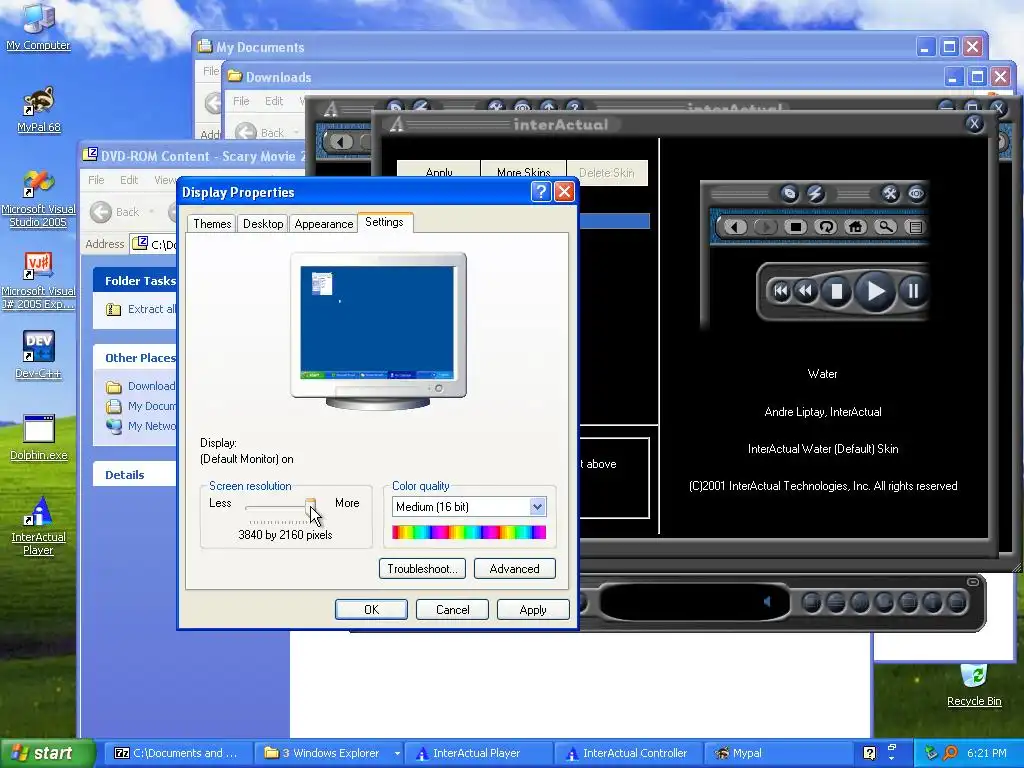Click the Extract all files link icon
Image resolution: width=1024 pixels, height=768 pixels.
[114, 310]
